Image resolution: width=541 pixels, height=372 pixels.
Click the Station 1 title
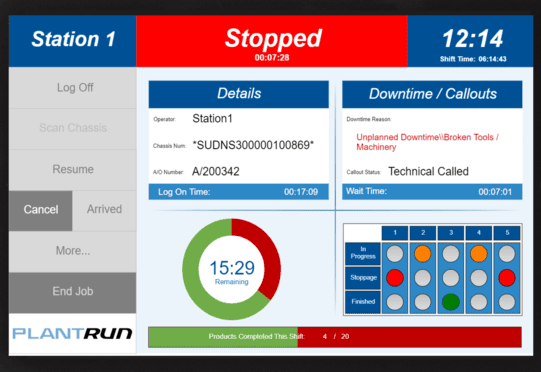pyautogui.click(x=73, y=39)
